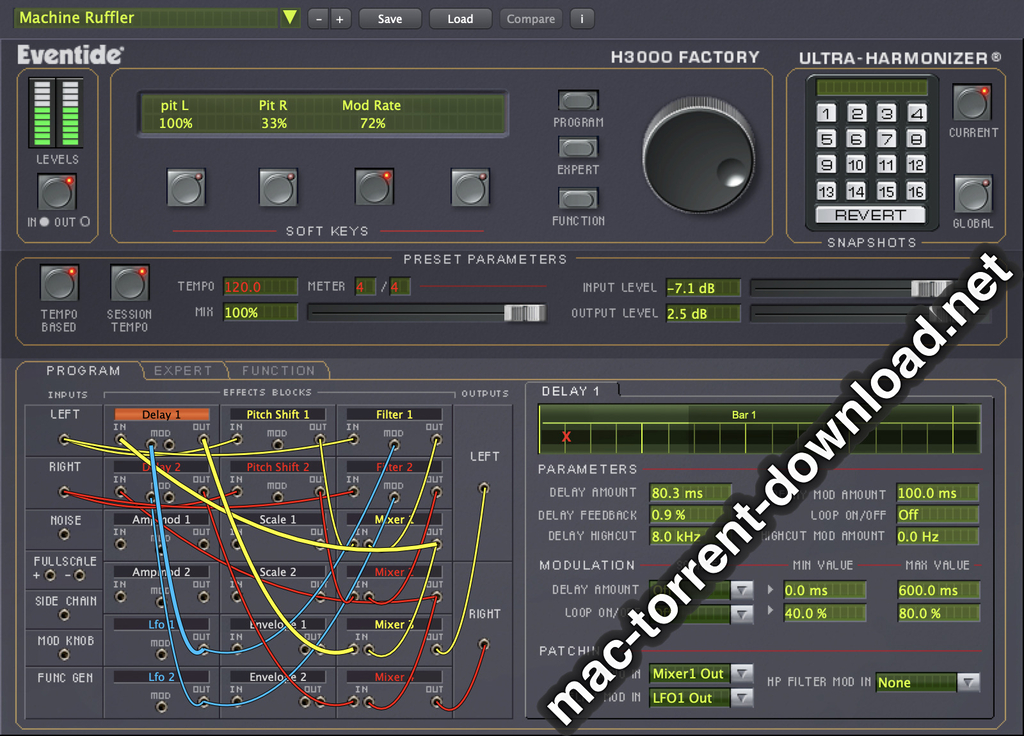The image size is (1024, 736).
Task: Select snapshot number 7 on keypad
Action: coord(886,139)
